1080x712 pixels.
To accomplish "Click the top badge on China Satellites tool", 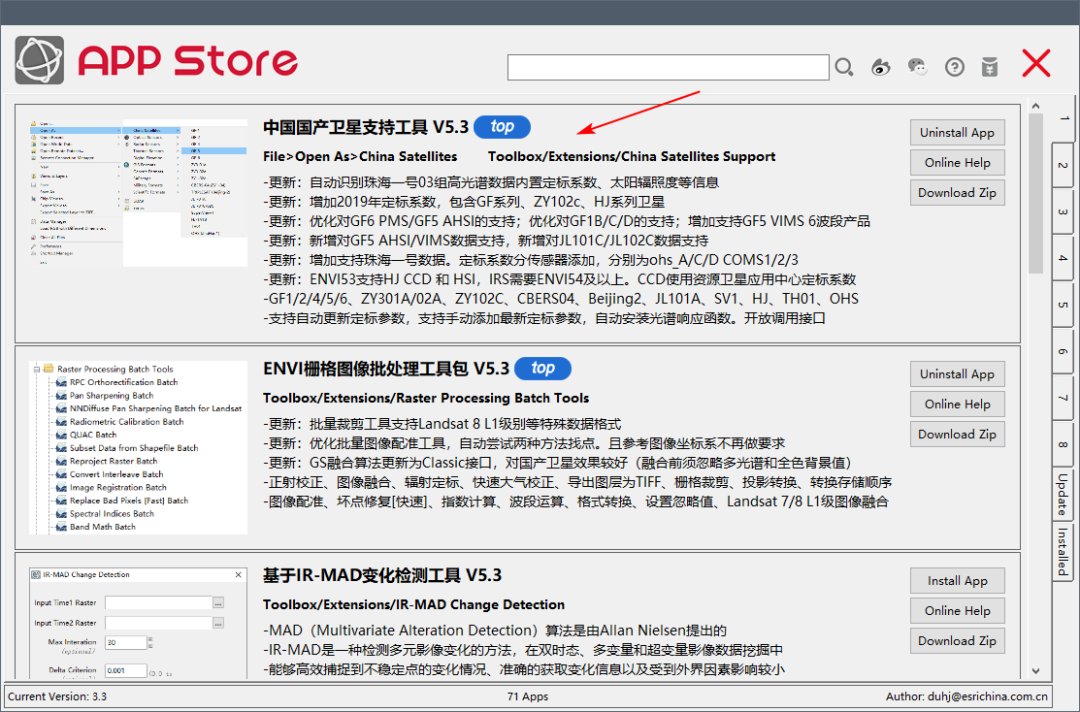I will point(502,127).
